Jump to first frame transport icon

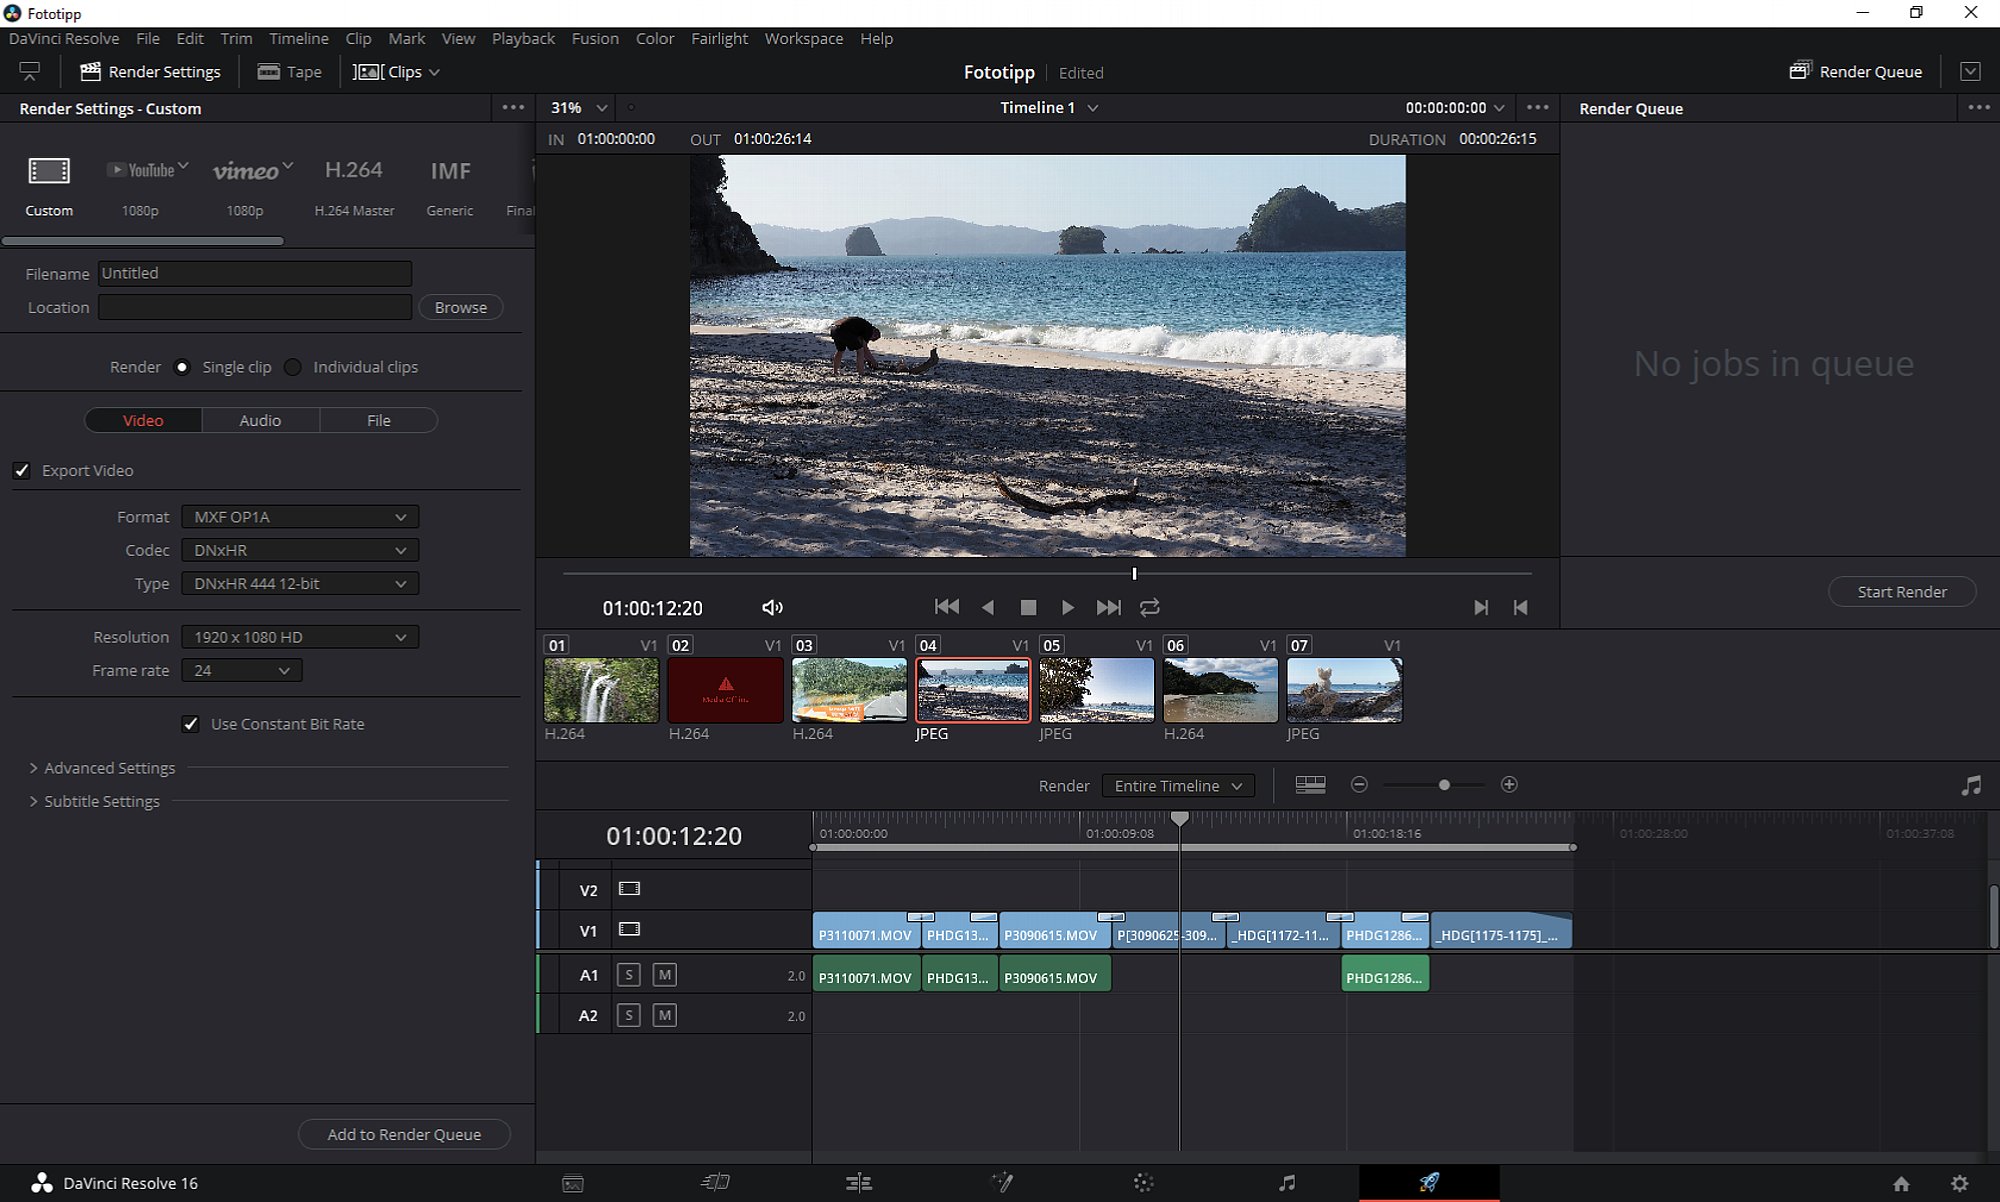pos(946,607)
